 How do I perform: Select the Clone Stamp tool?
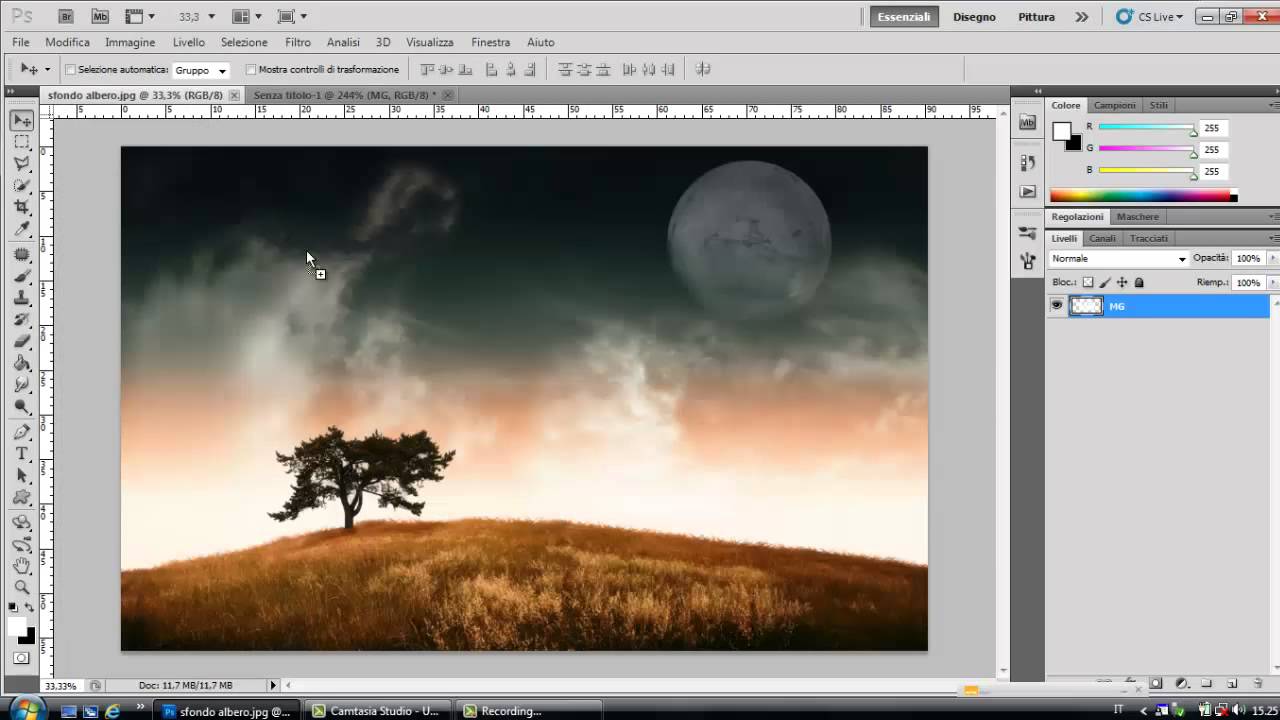(x=22, y=298)
